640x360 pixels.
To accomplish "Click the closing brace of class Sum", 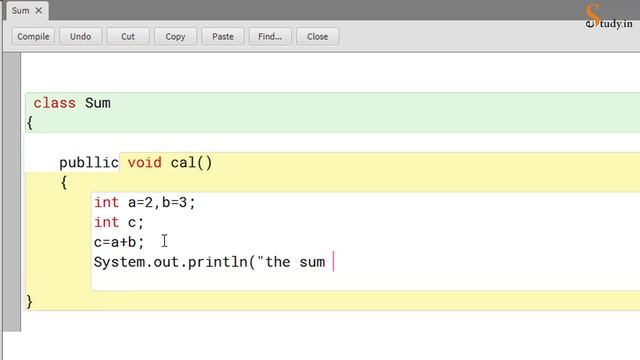I will [x=29, y=302].
